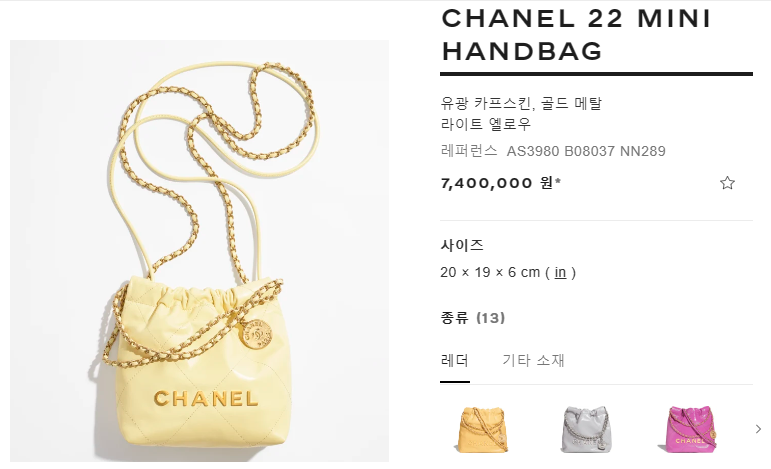Click the 7,400,000 원 price
771x469 pixels.
click(x=501, y=183)
